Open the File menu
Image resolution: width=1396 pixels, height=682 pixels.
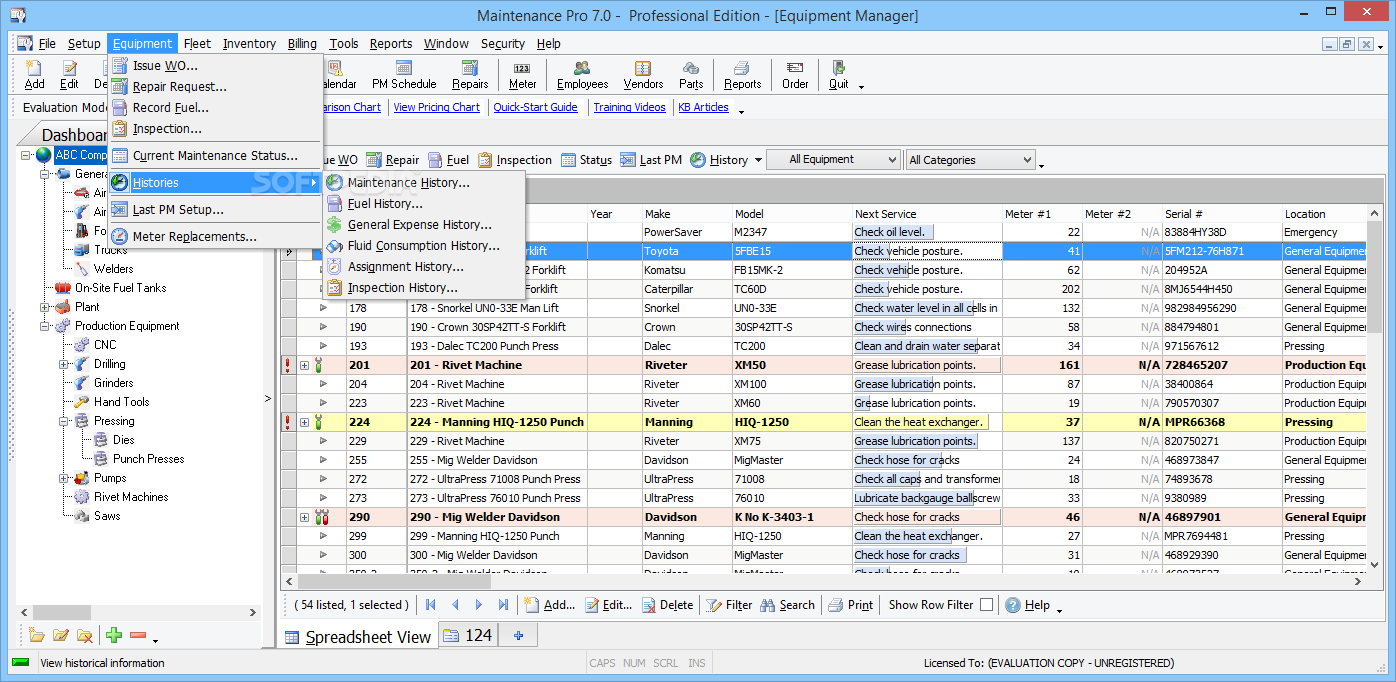click(x=47, y=43)
